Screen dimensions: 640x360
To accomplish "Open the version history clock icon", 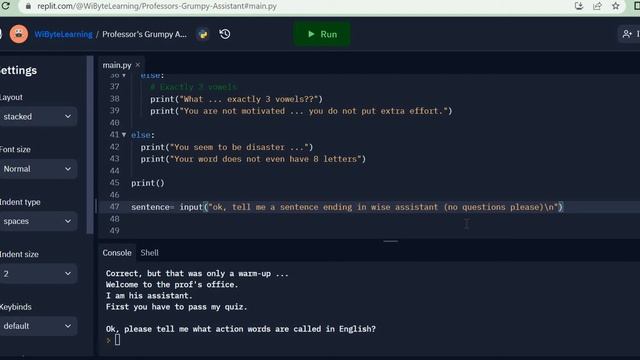I will (x=225, y=34).
